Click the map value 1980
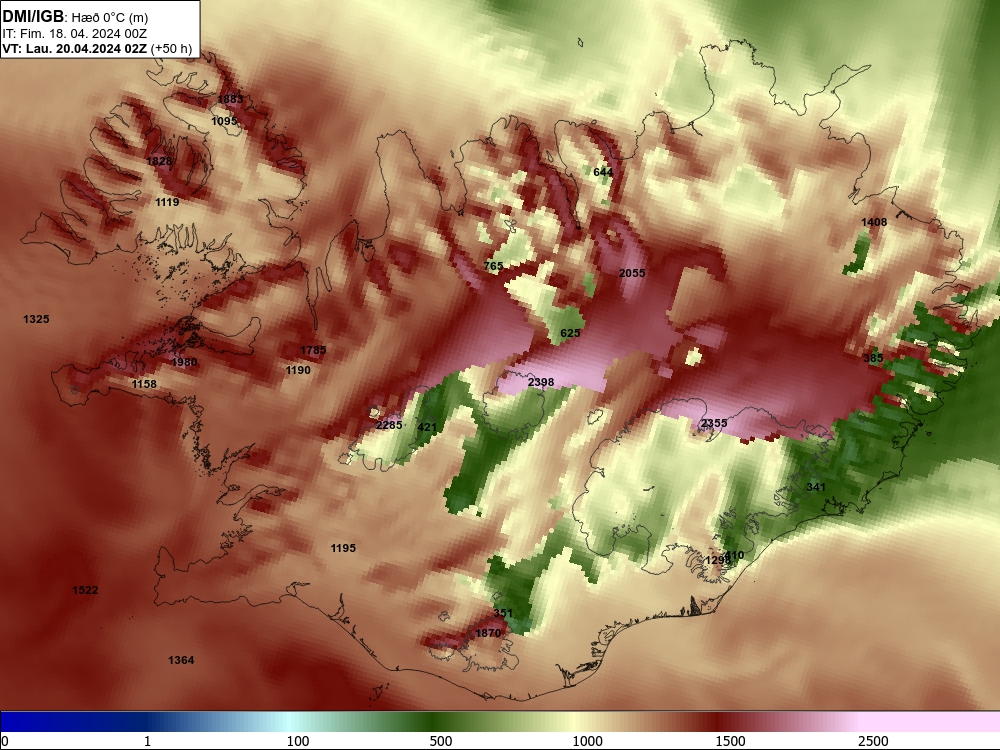Viewport: 1000px width, 750px height. [184, 362]
